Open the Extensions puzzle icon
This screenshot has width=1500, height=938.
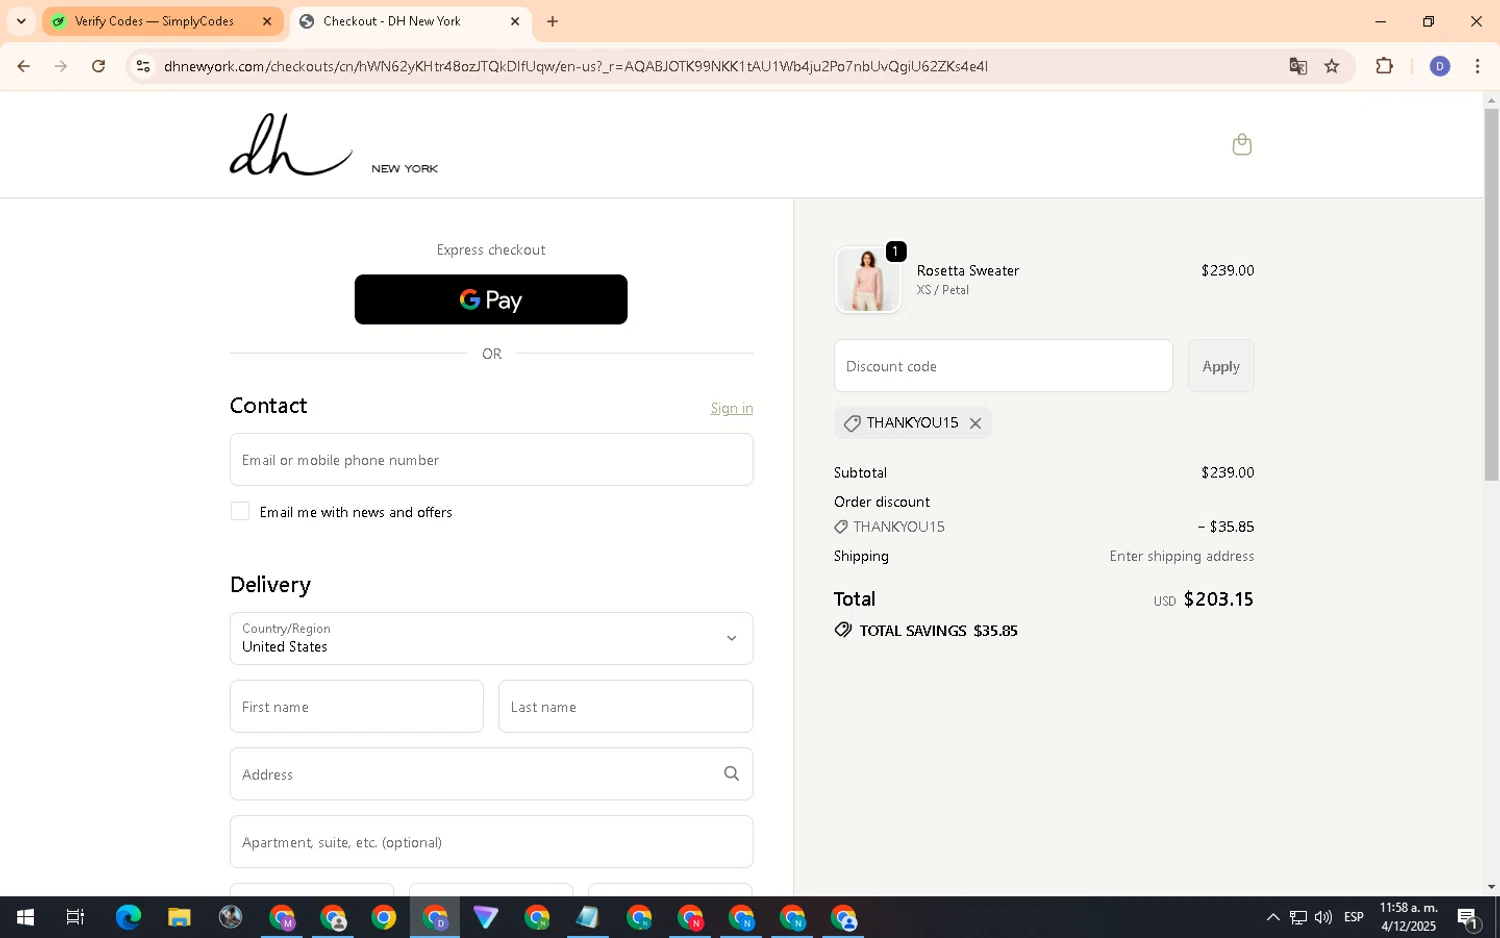pyautogui.click(x=1384, y=66)
